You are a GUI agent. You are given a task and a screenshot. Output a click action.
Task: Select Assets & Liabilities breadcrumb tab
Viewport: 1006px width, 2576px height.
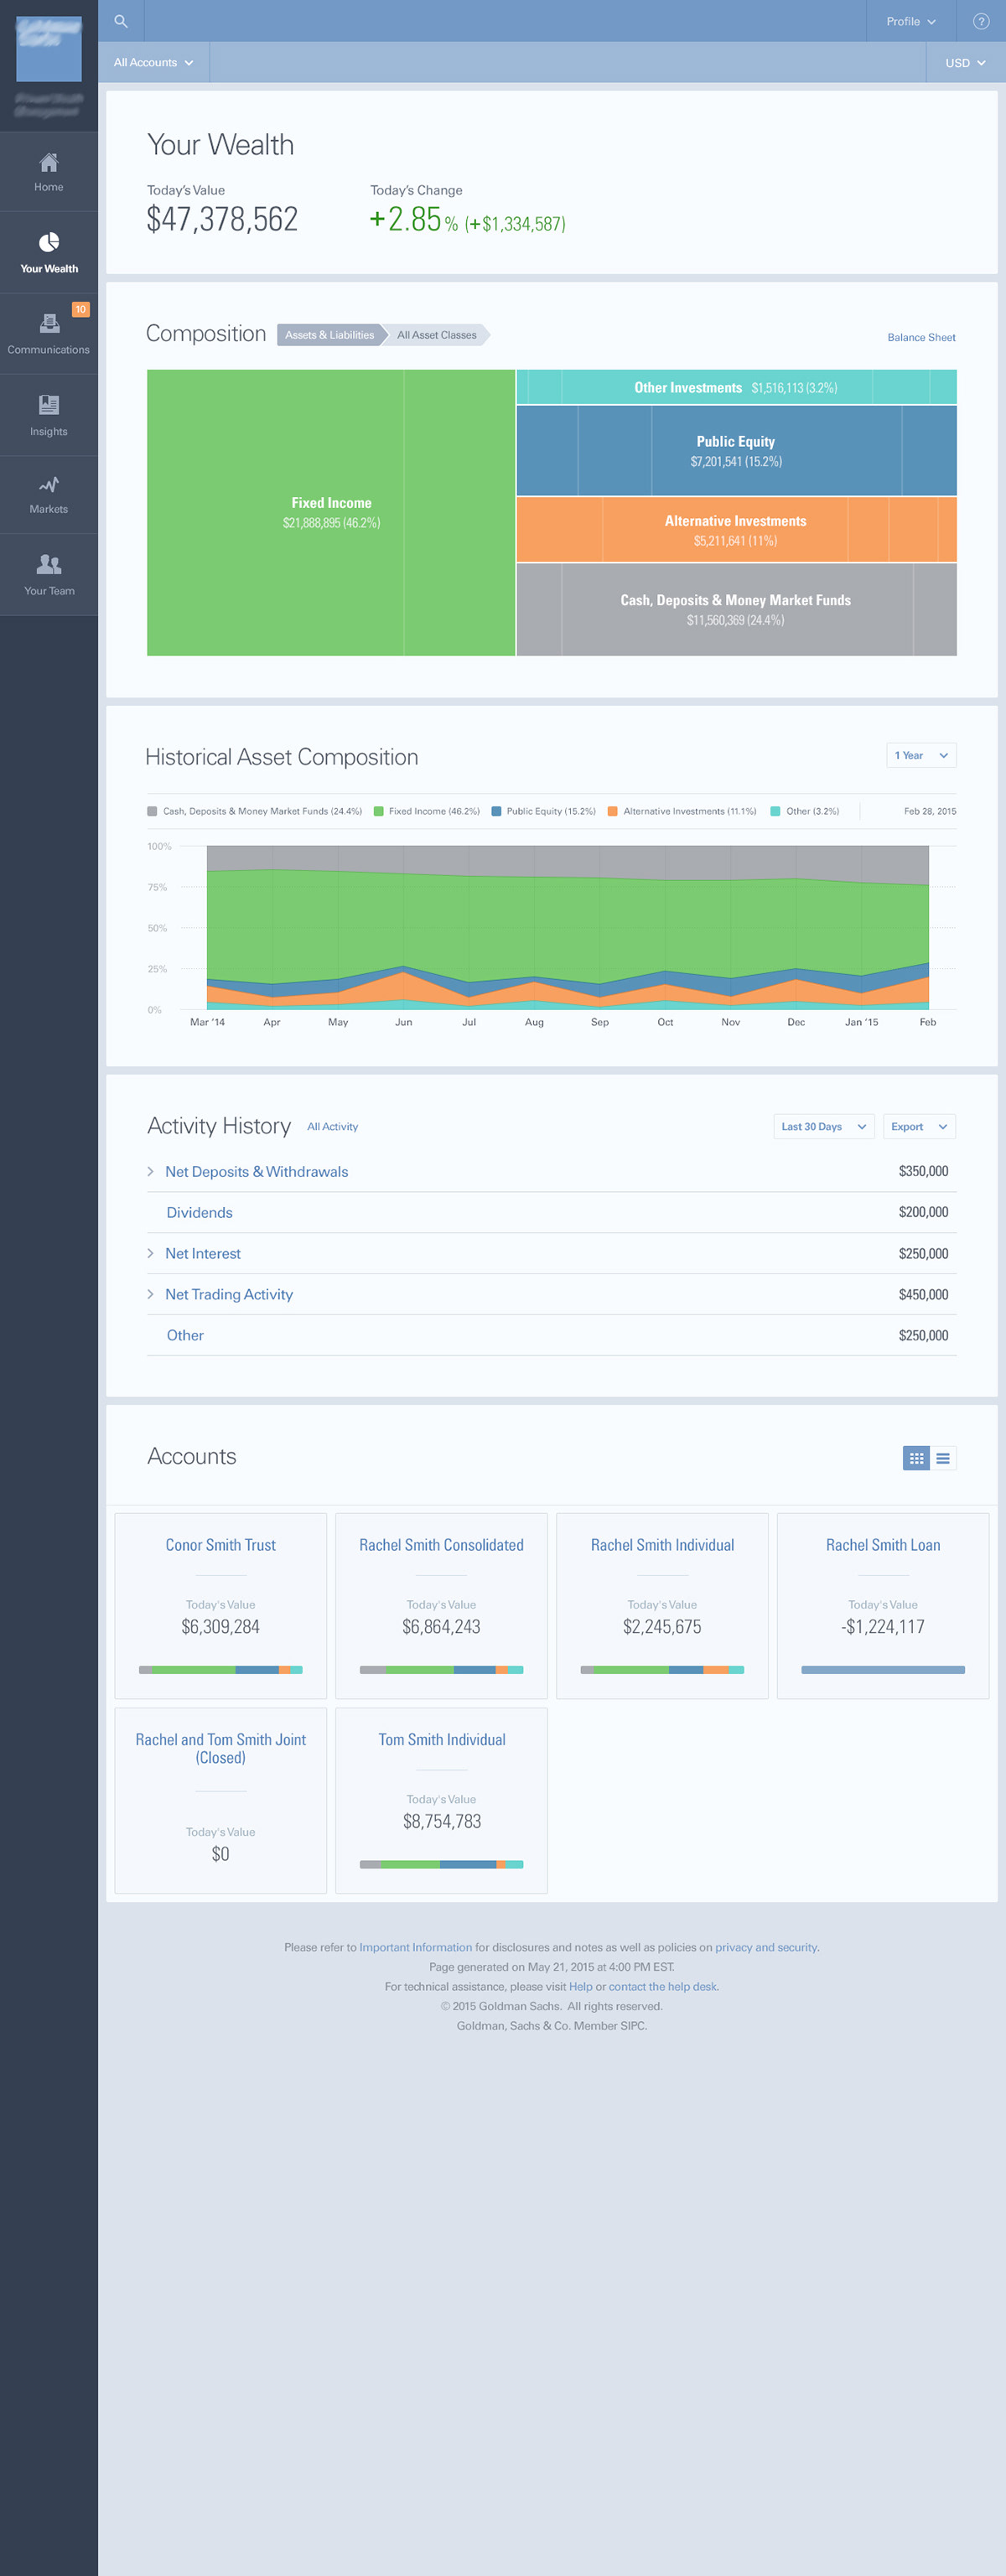pos(330,335)
